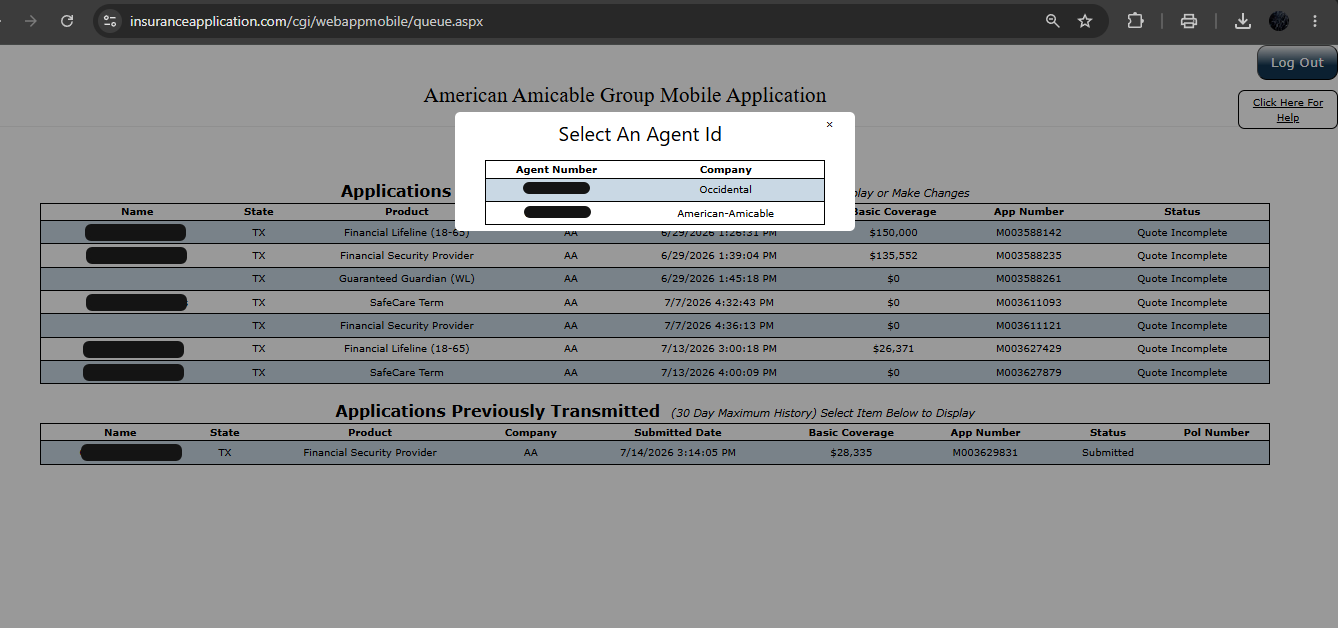Open the browser profile avatar
The image size is (1338, 628).
pos(1279,21)
